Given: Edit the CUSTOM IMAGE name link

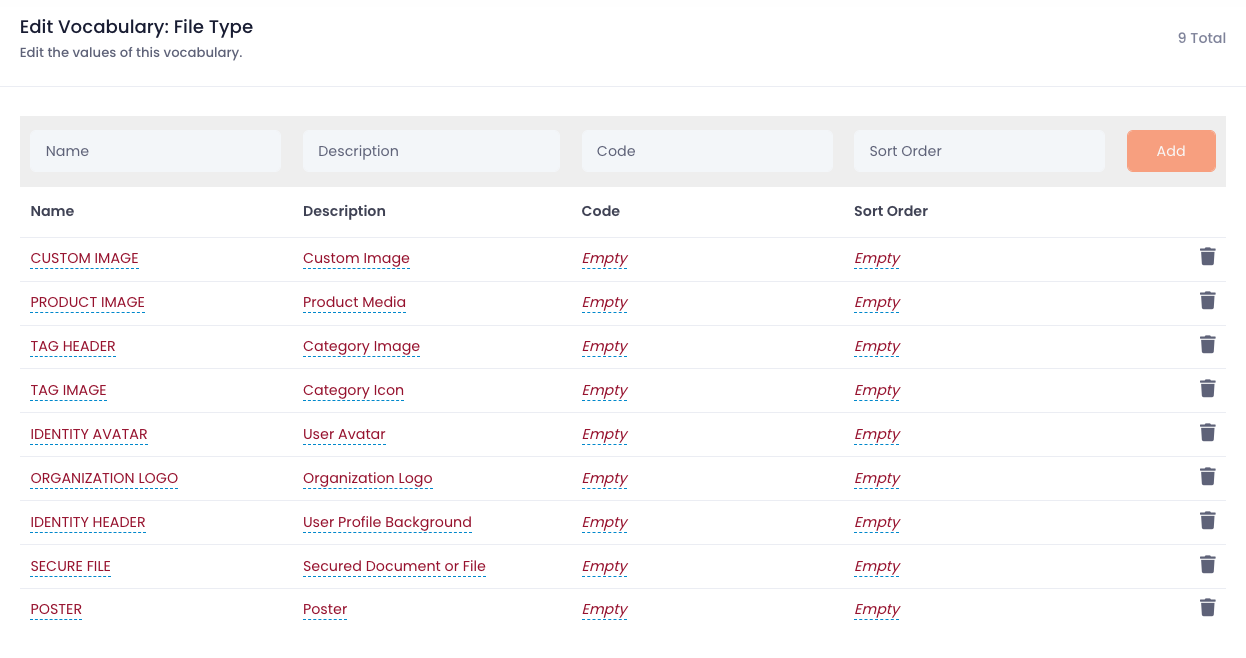Looking at the screenshot, I should point(84,258).
